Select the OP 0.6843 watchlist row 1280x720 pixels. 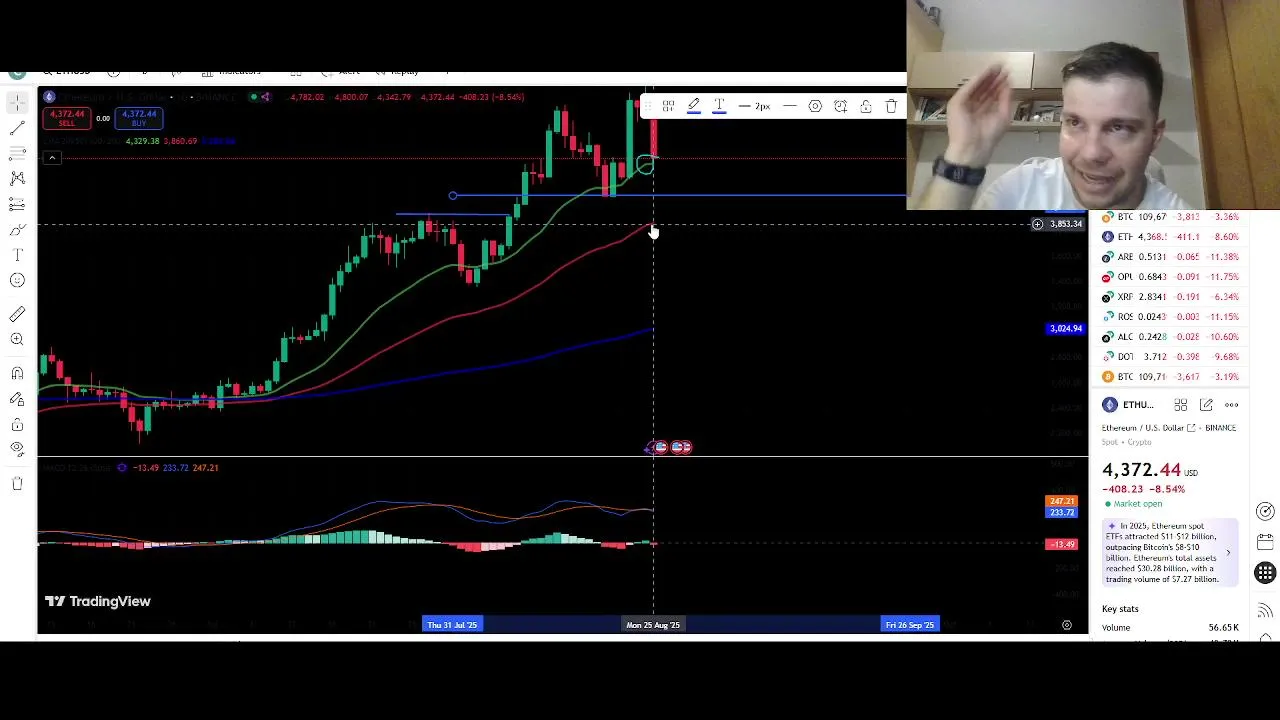pyautogui.click(x=1170, y=277)
